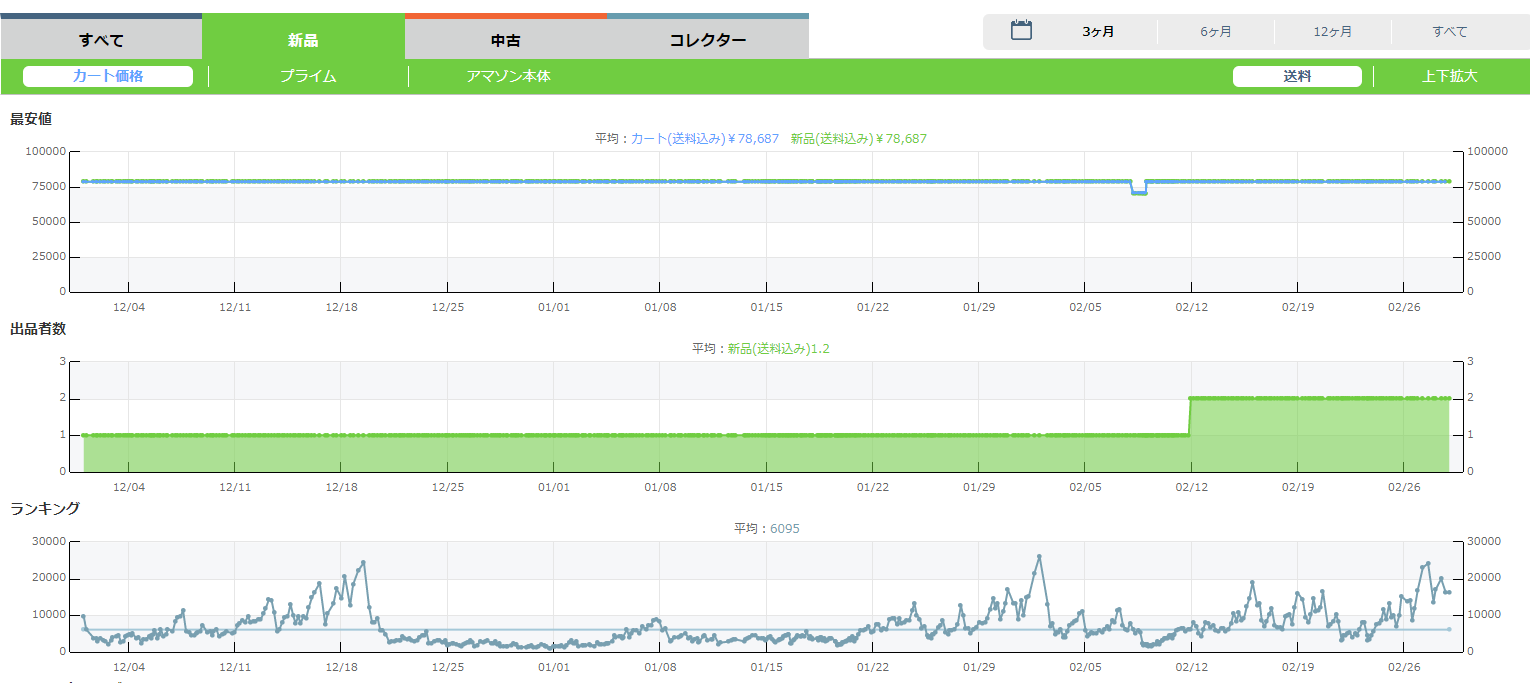Change period to 6ヶ月

coord(1215,32)
